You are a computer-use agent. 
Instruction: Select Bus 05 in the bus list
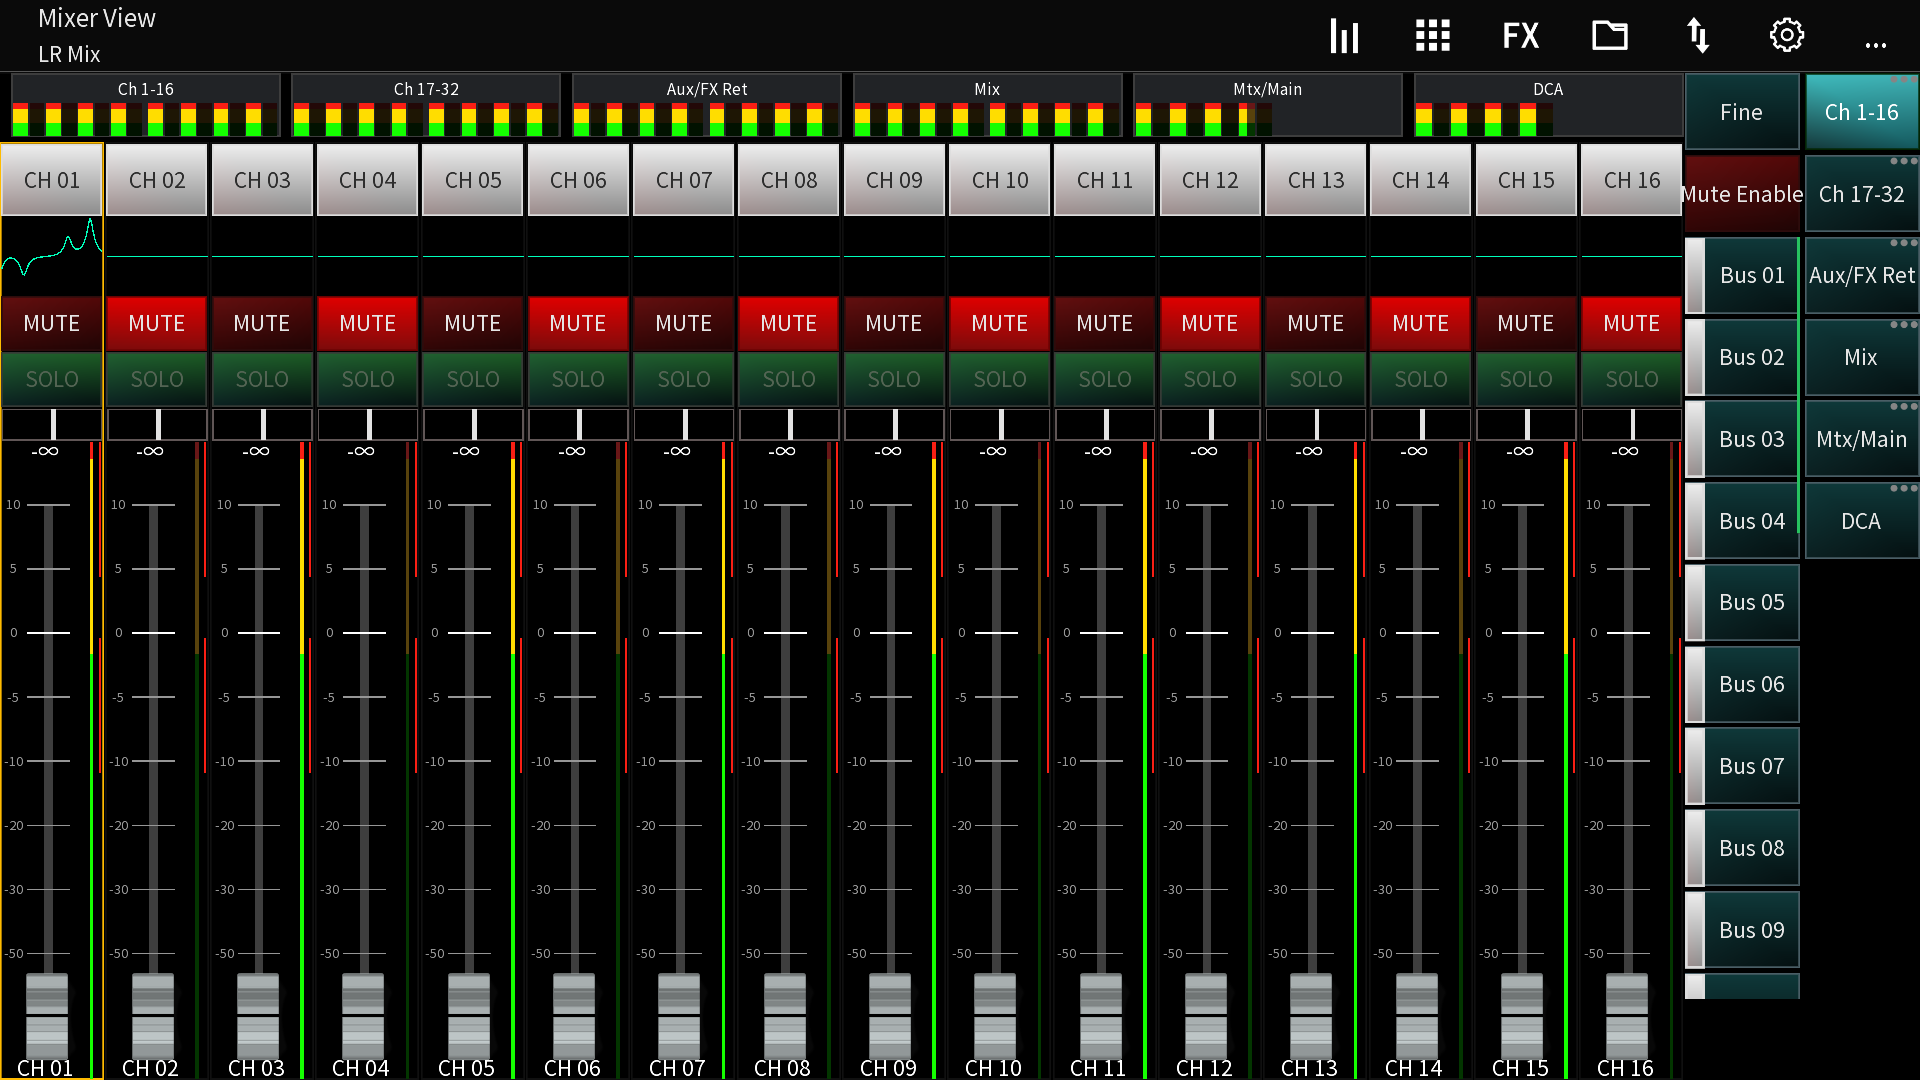coord(1751,602)
